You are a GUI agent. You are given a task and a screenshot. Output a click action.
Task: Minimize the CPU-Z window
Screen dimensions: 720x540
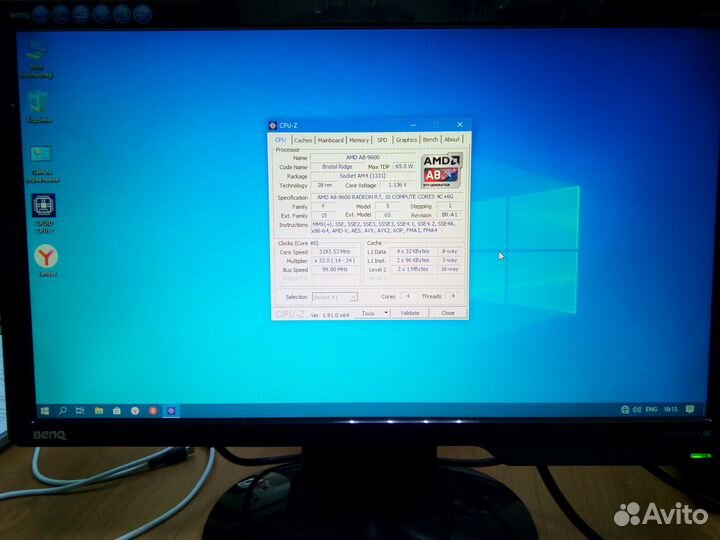click(413, 125)
